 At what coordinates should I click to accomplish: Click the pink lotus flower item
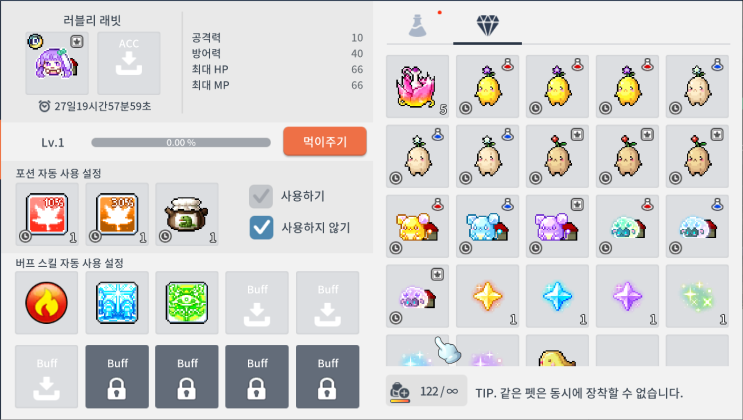[417, 86]
